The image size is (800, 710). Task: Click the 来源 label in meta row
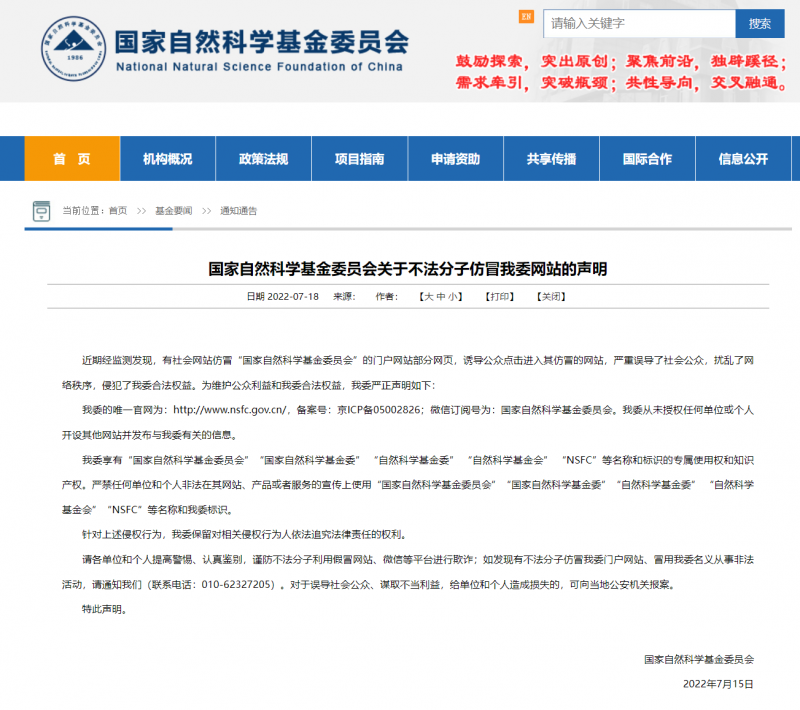pyautogui.click(x=344, y=297)
